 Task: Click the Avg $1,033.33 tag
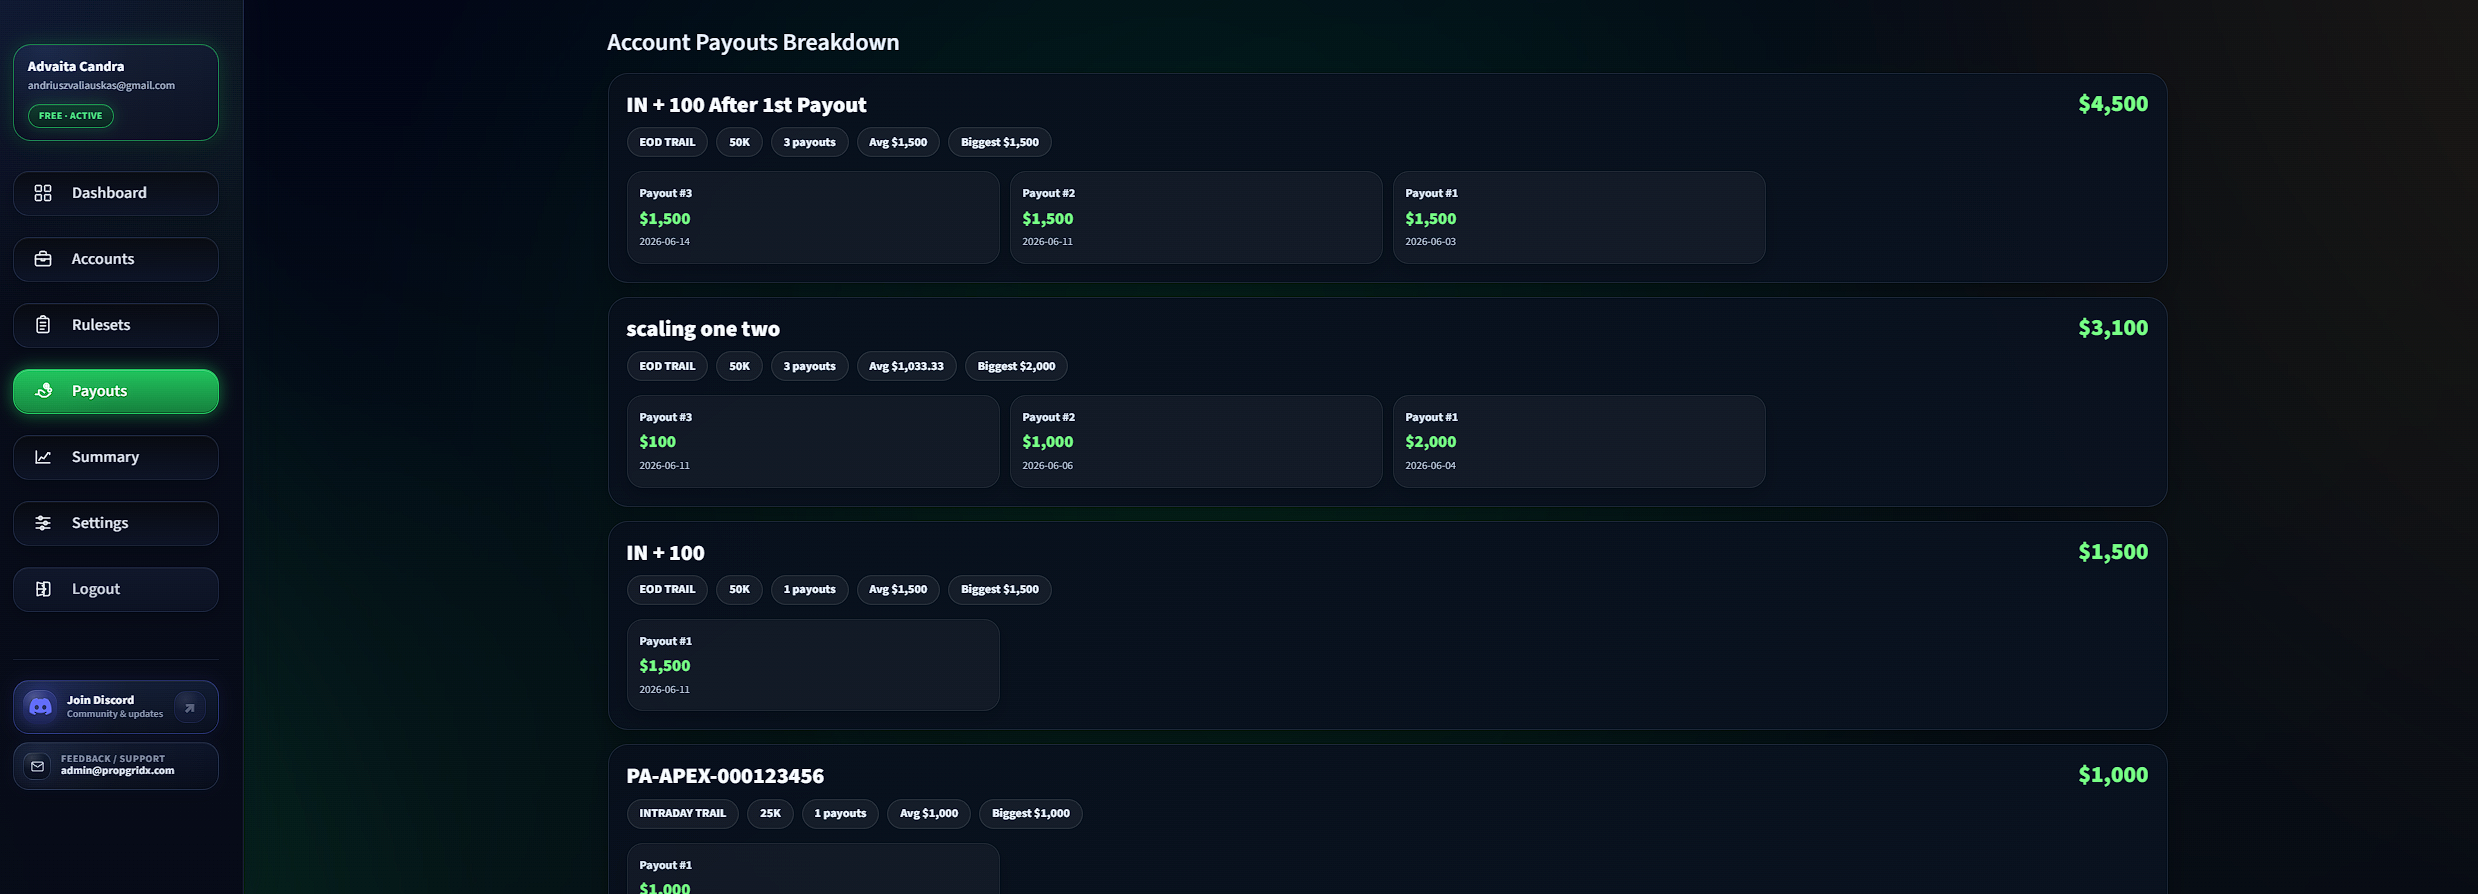pyautogui.click(x=906, y=366)
